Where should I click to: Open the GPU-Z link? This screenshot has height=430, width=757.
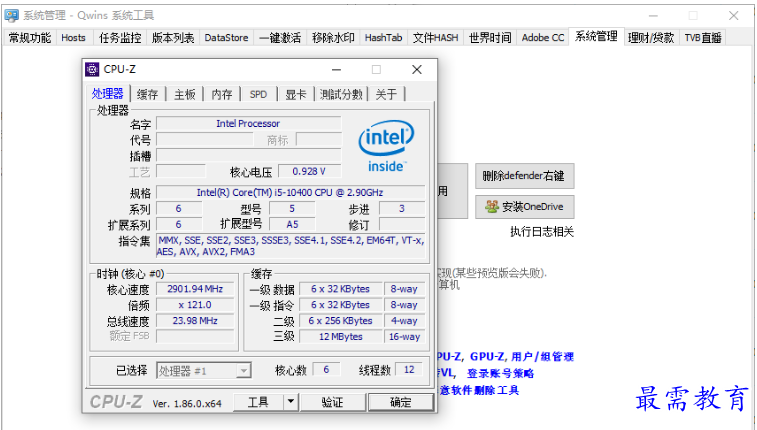pos(488,357)
